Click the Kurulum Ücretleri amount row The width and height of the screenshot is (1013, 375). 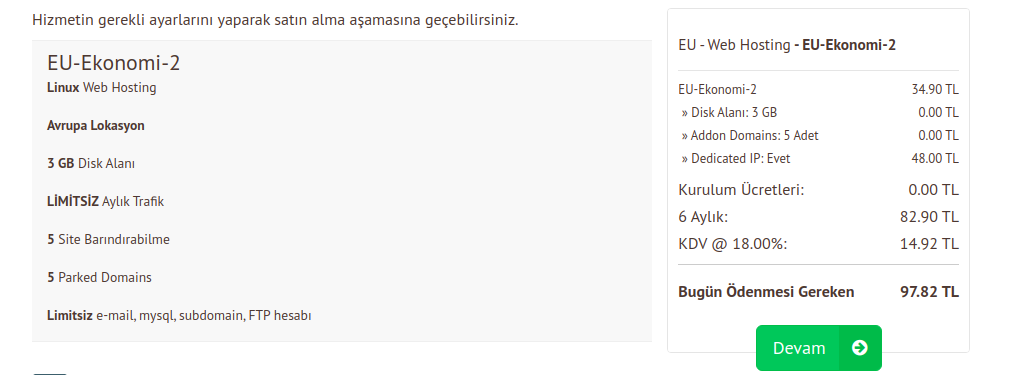pos(819,190)
